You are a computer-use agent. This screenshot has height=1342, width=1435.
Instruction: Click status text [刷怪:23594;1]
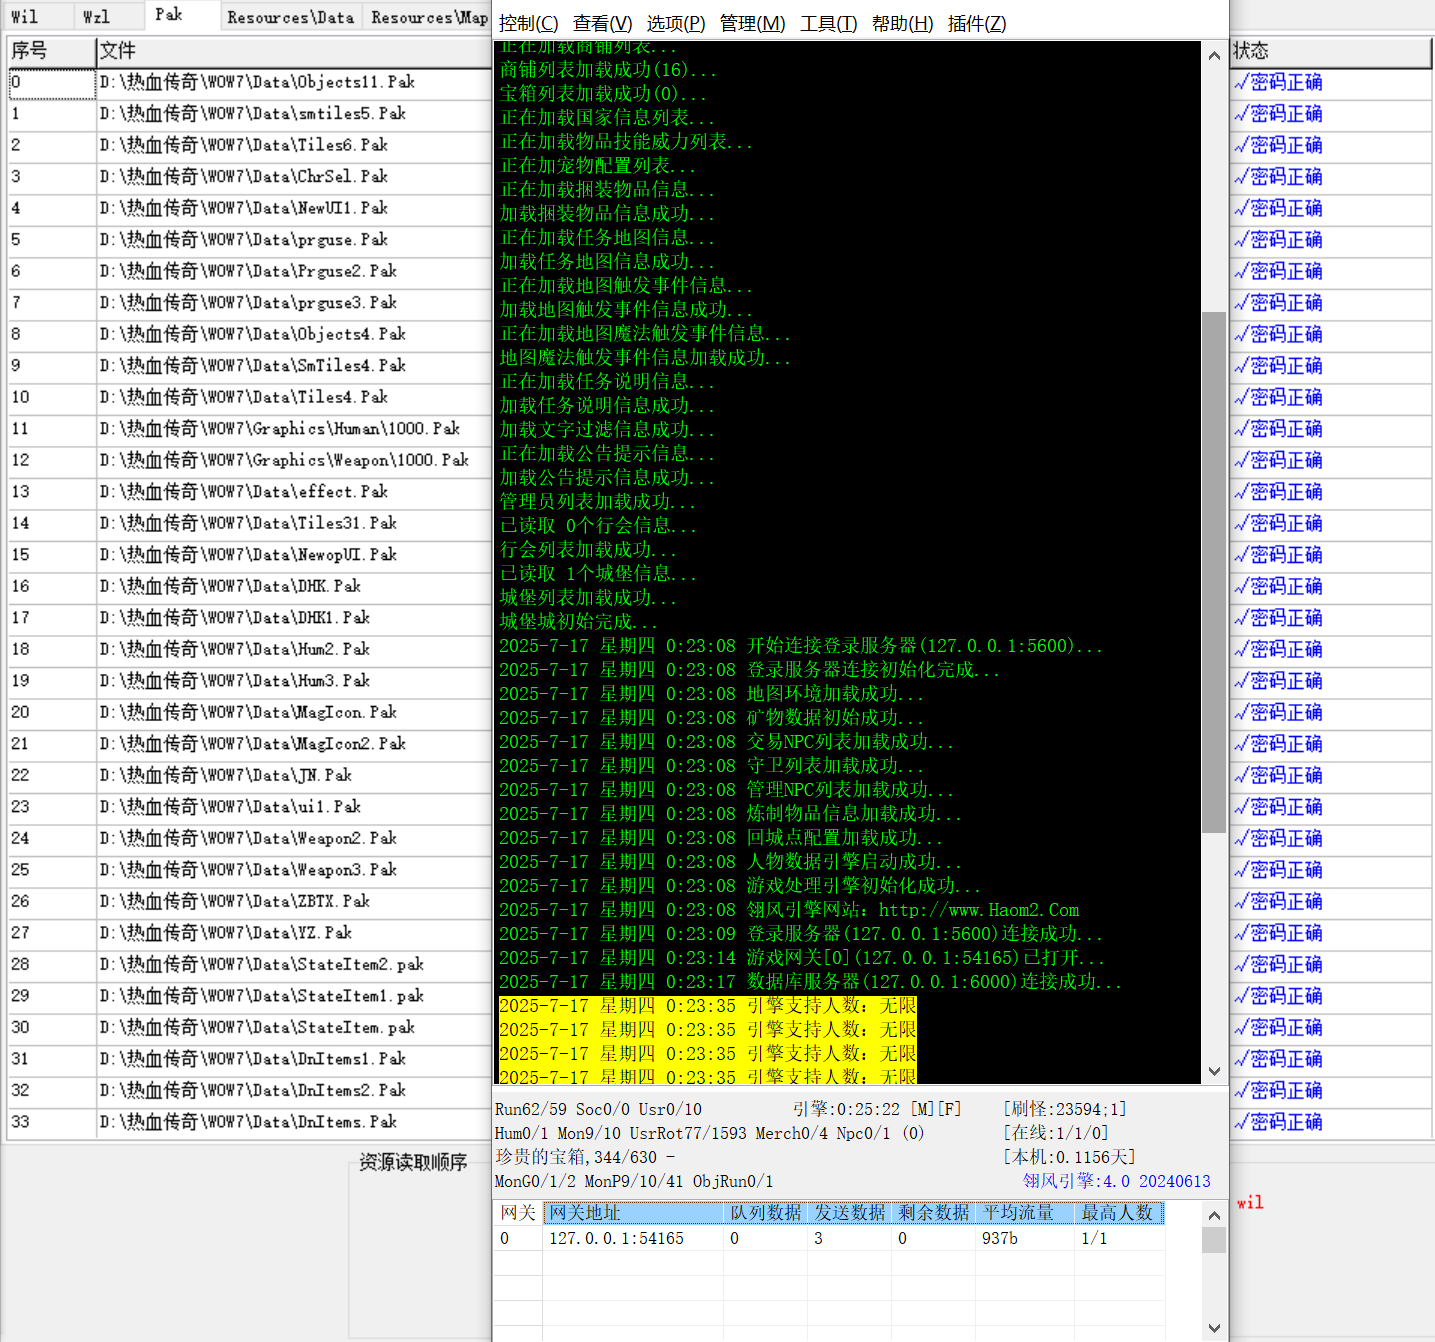pyautogui.click(x=1065, y=1109)
